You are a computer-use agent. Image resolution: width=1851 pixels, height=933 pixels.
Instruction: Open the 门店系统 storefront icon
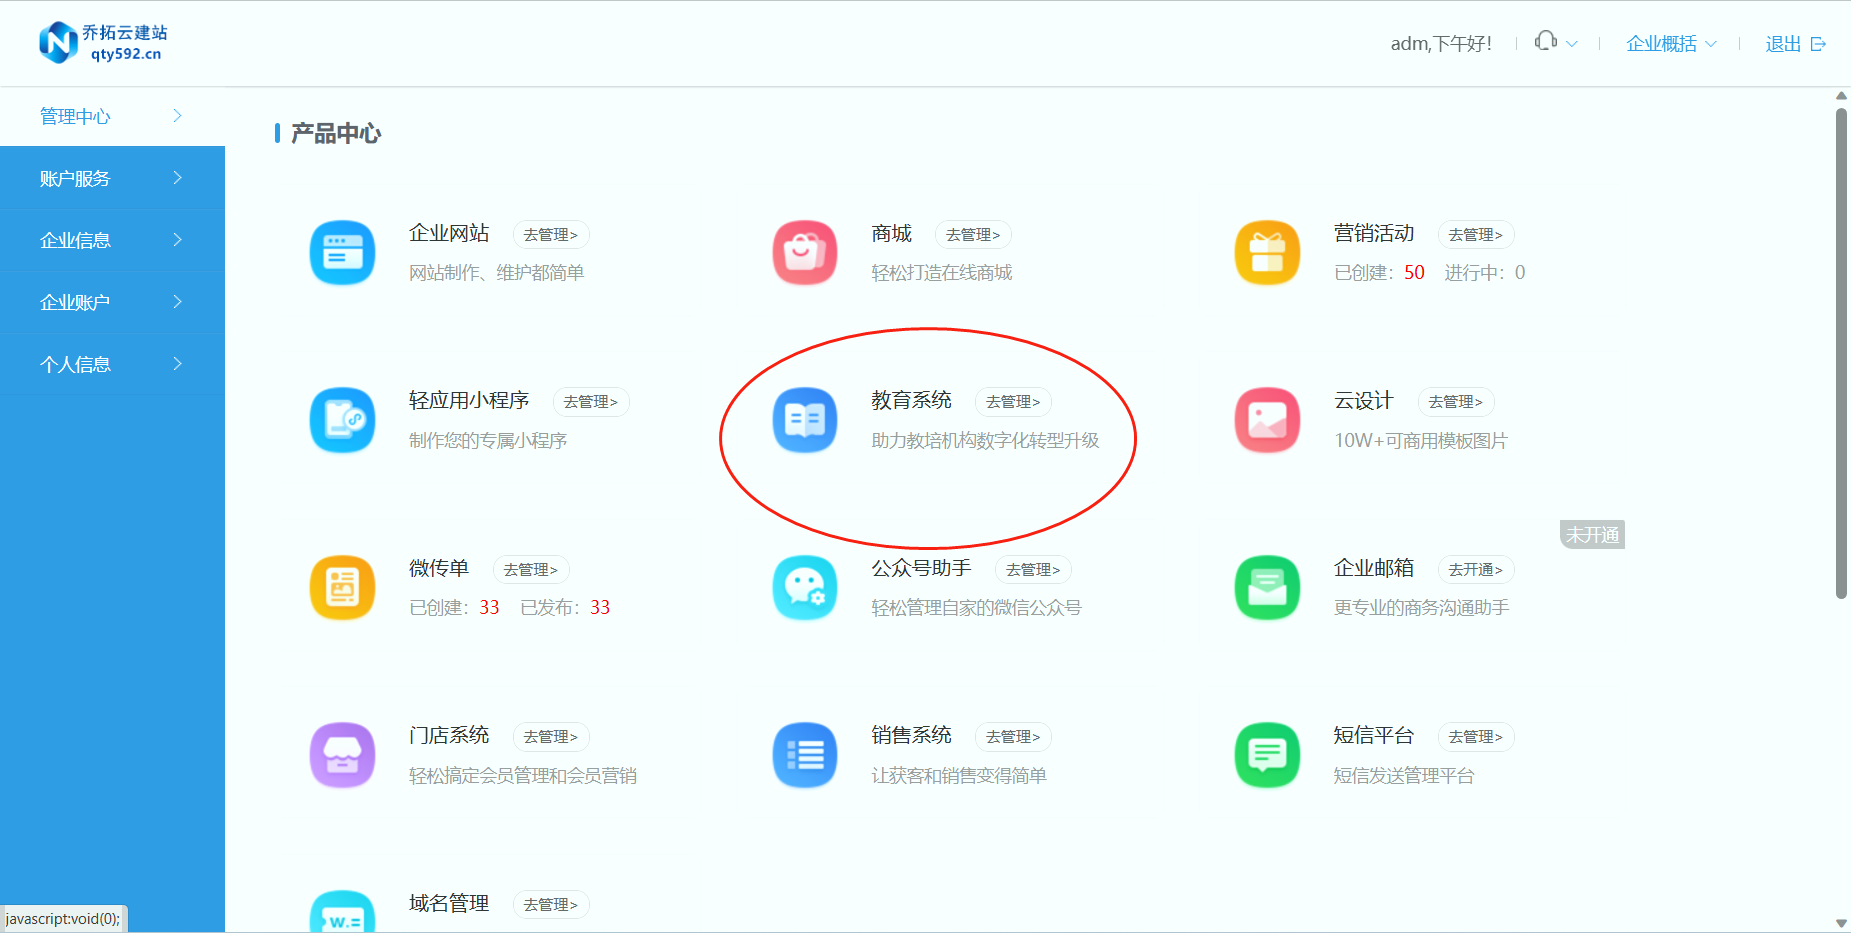click(x=342, y=755)
